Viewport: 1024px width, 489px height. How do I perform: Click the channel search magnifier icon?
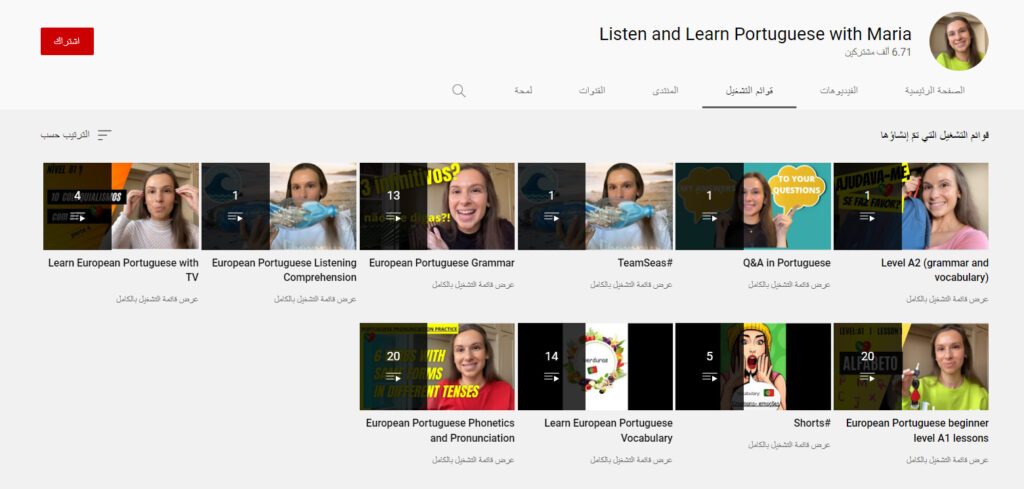[x=458, y=91]
